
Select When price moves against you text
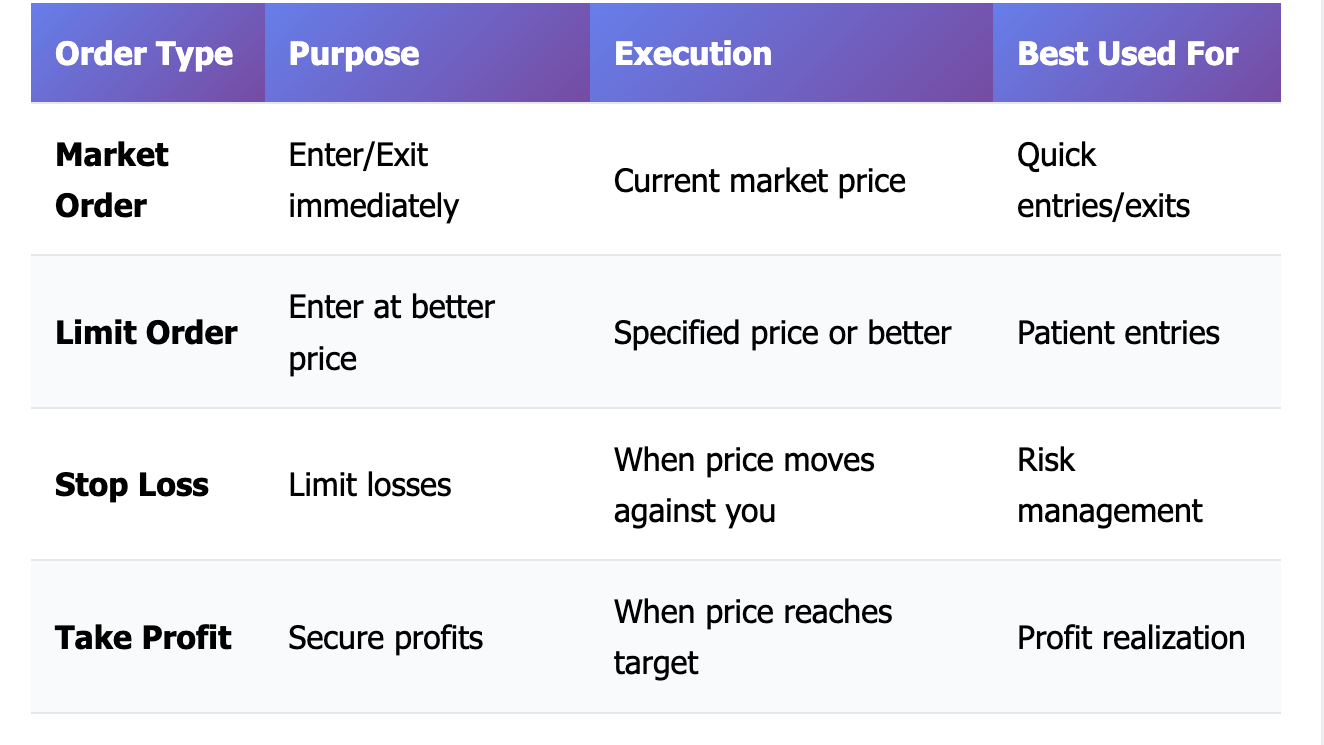click(x=744, y=485)
